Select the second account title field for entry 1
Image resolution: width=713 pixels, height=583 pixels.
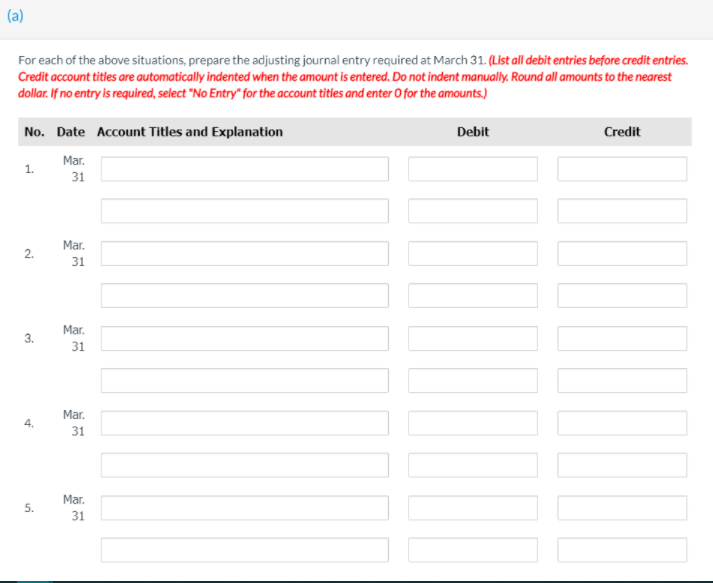tap(245, 211)
